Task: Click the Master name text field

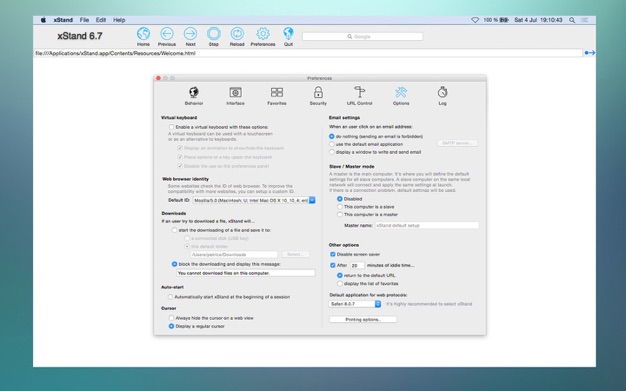Action: 427,225
